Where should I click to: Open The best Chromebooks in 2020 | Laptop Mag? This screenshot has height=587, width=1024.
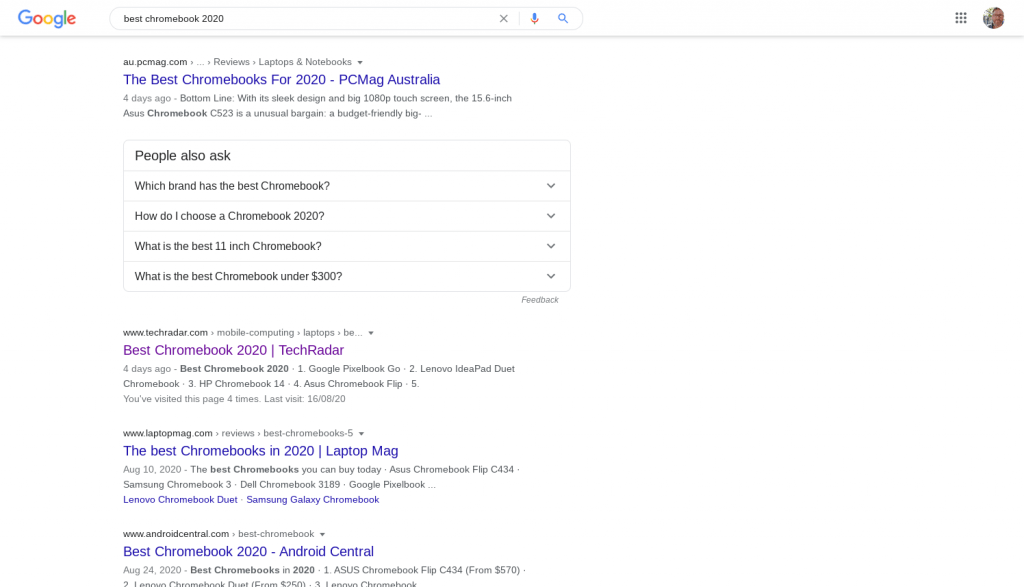pyautogui.click(x=261, y=451)
